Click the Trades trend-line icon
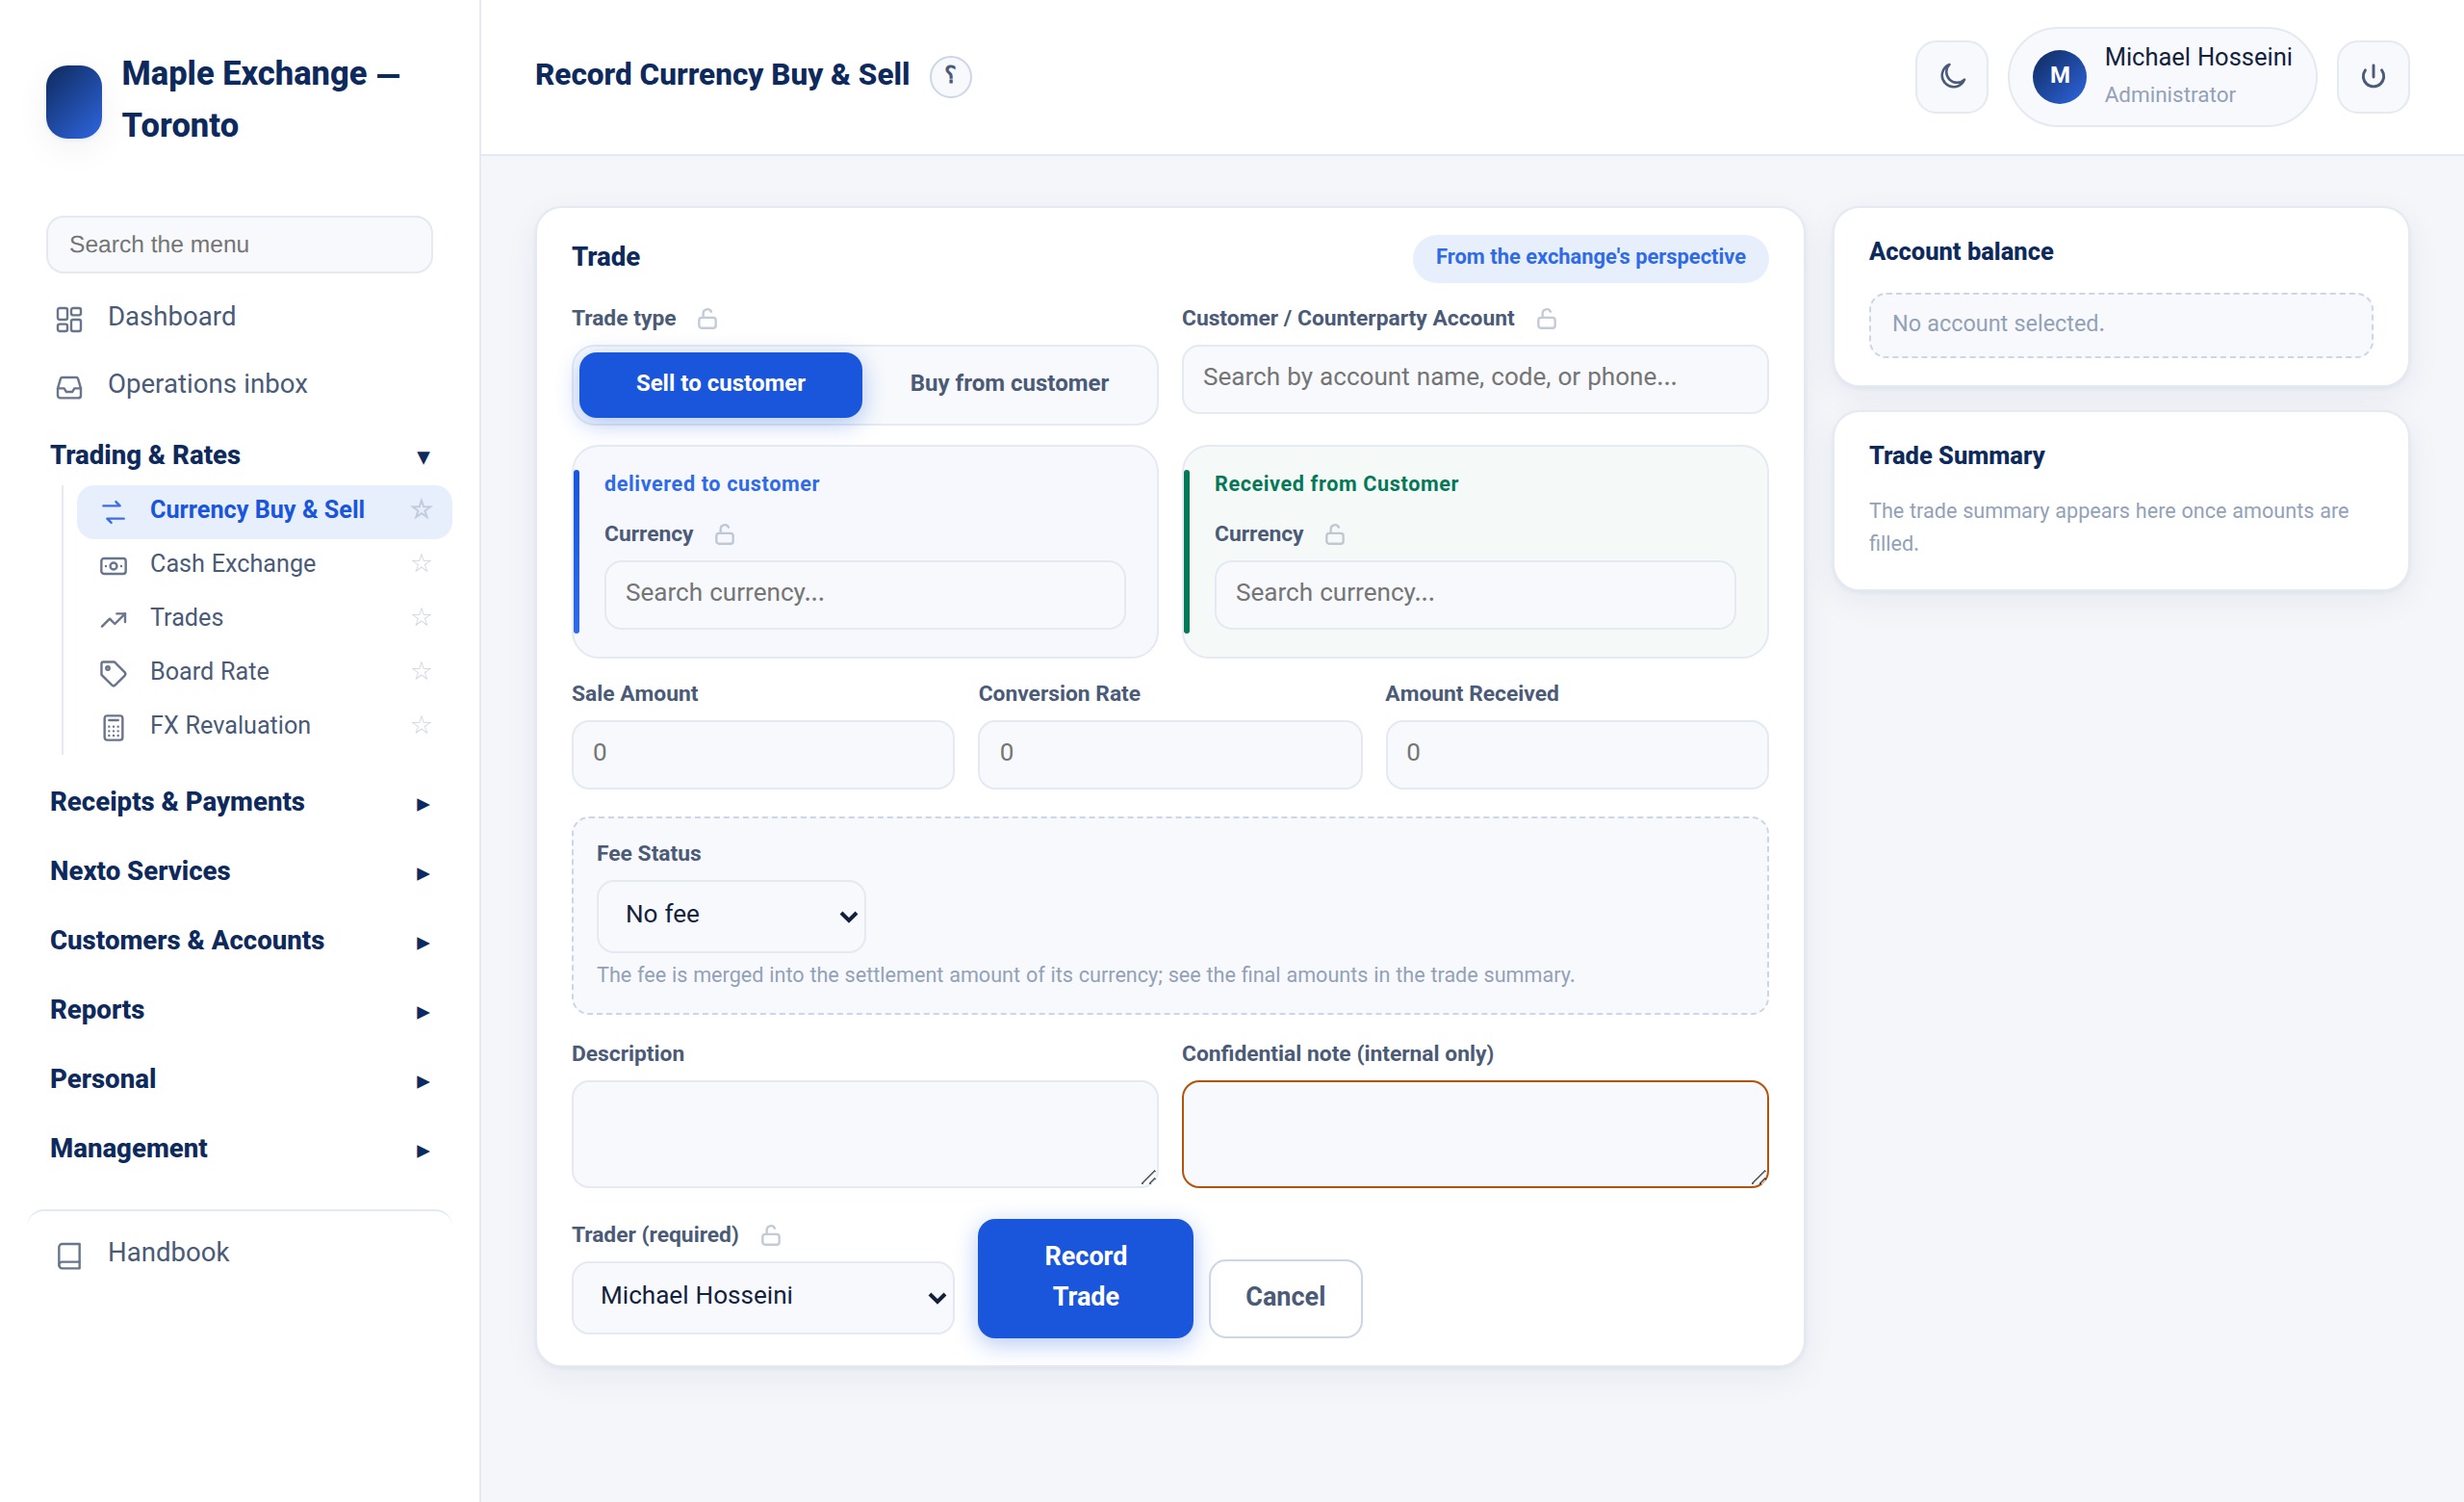The height and width of the screenshot is (1502, 2464). pyautogui.click(x=113, y=619)
